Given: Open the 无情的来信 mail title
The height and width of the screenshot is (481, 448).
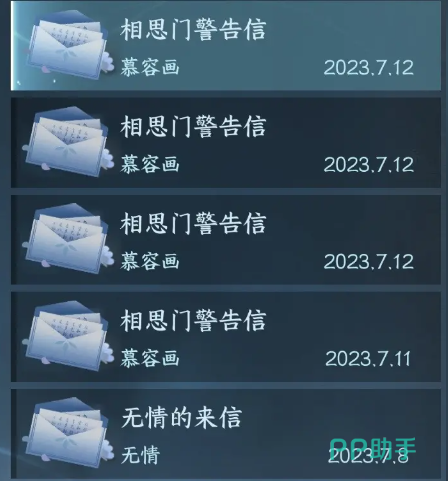Looking at the screenshot, I should click(182, 418).
